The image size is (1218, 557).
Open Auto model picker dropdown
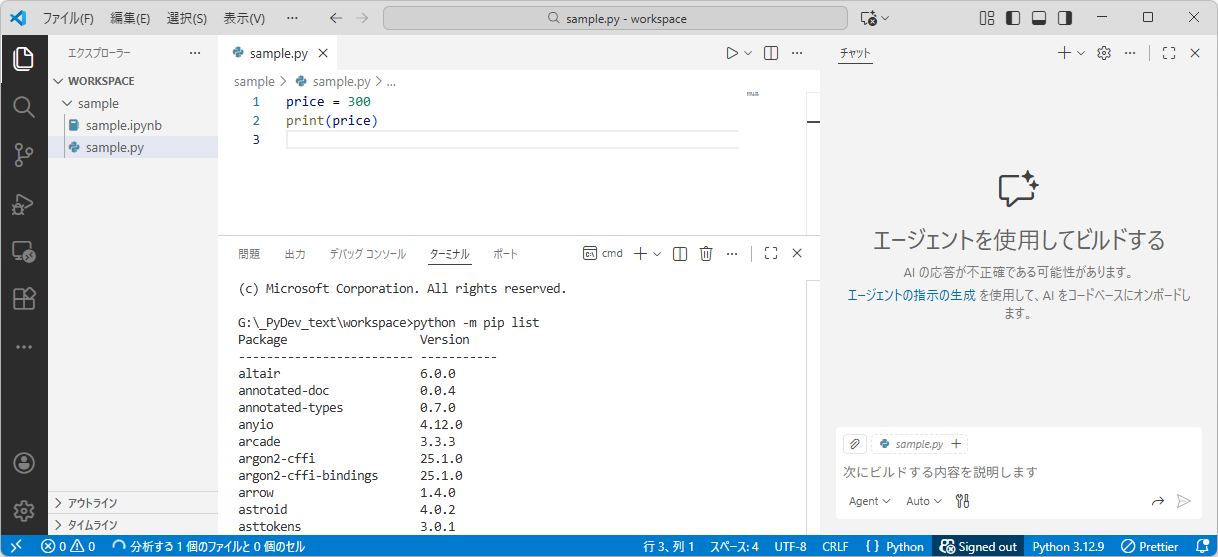(x=924, y=501)
